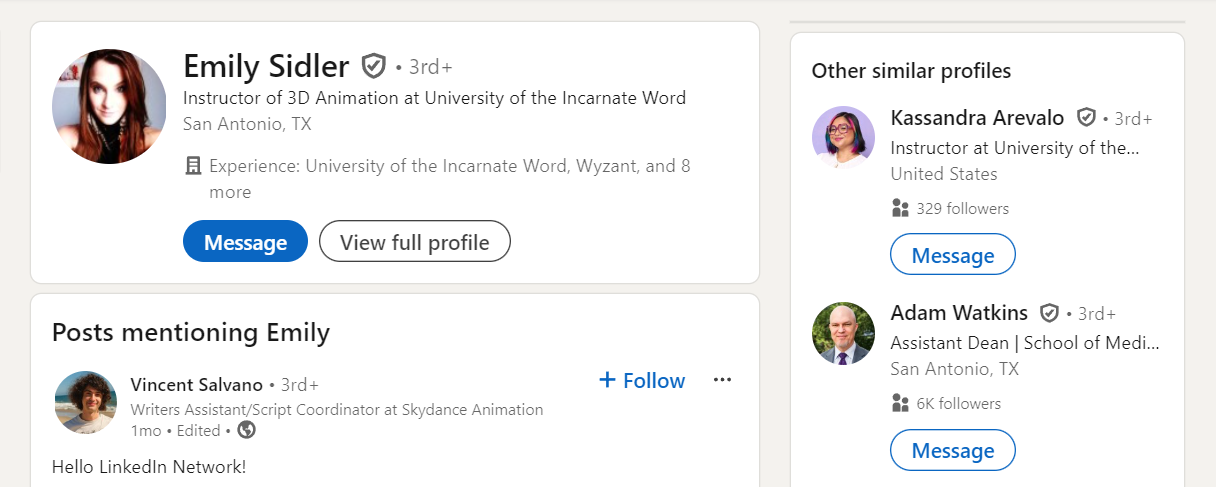Message Kassandra Arevalo
1216x487 pixels.
pos(953,254)
